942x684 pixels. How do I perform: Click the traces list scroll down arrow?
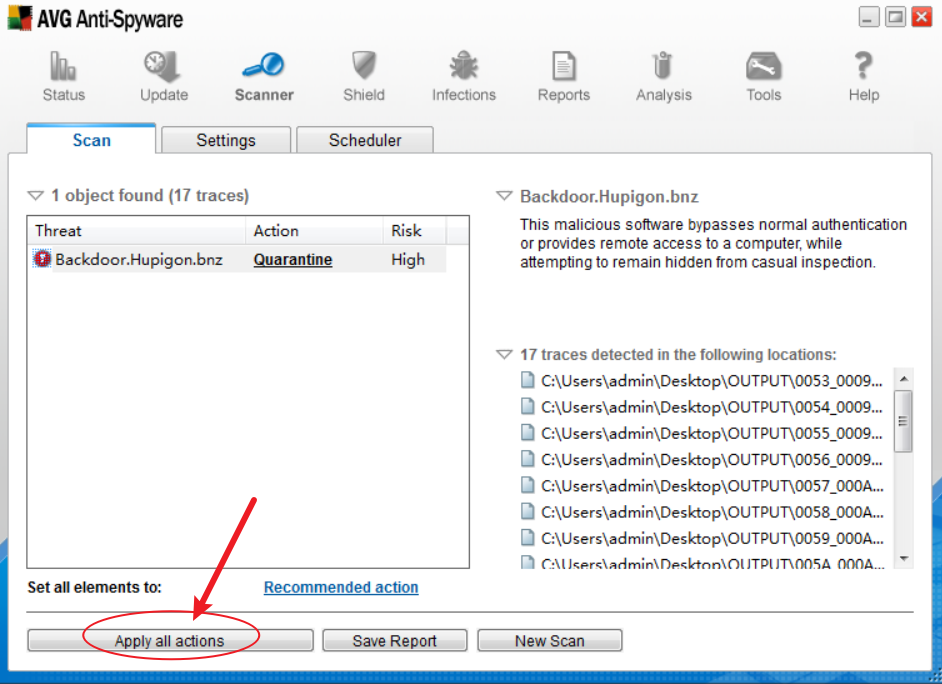[904, 558]
